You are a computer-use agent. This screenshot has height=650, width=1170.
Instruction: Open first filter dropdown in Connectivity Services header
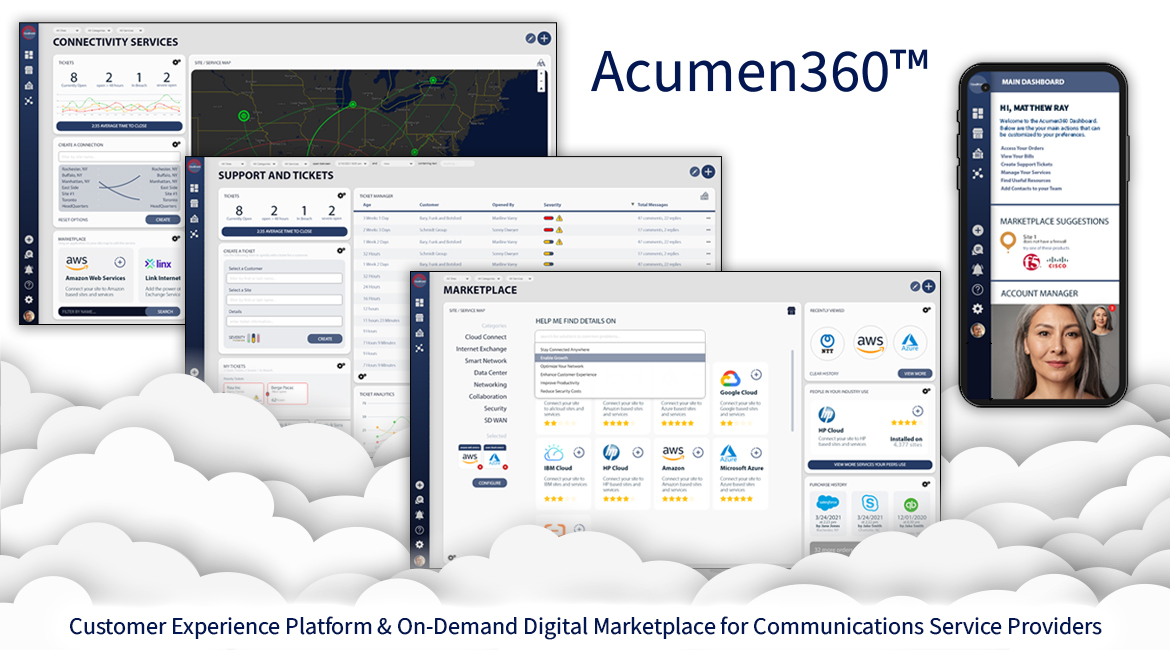pos(66,31)
